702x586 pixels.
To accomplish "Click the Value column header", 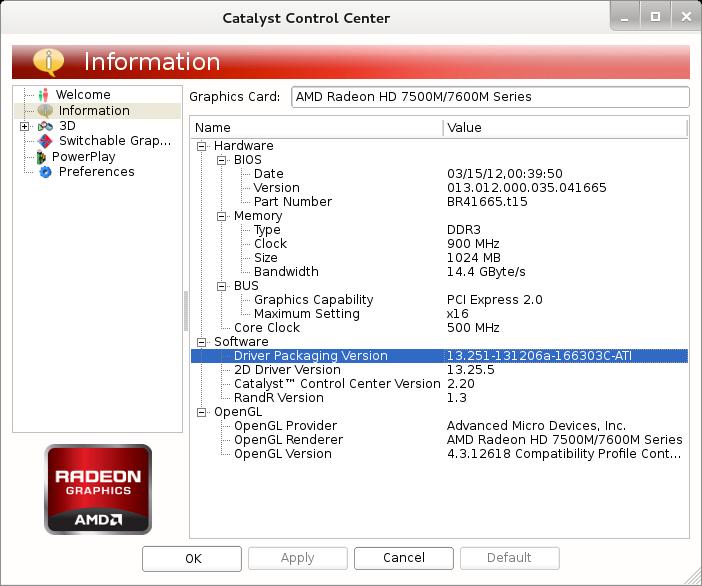I will click(x=565, y=128).
